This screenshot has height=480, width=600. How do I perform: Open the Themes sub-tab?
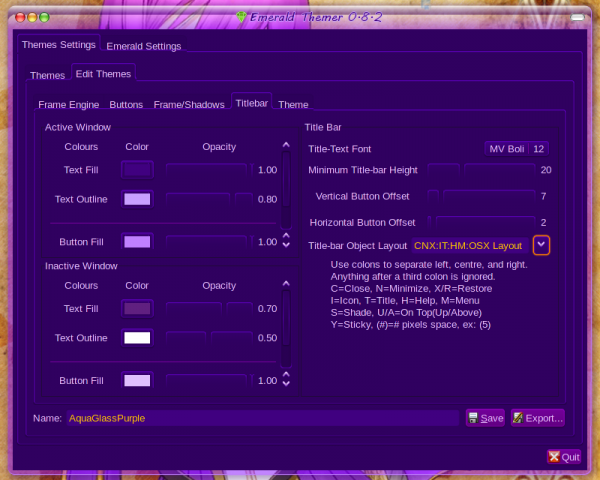click(47, 75)
